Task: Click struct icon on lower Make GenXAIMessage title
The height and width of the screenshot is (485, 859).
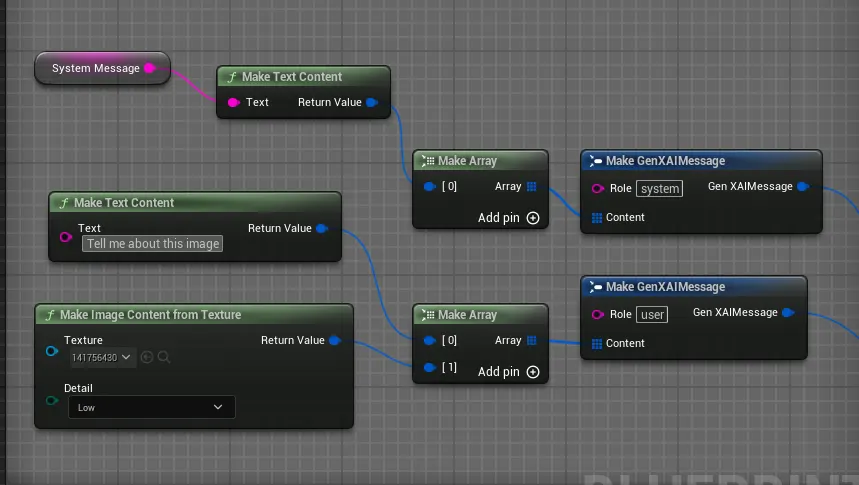Action: point(595,287)
